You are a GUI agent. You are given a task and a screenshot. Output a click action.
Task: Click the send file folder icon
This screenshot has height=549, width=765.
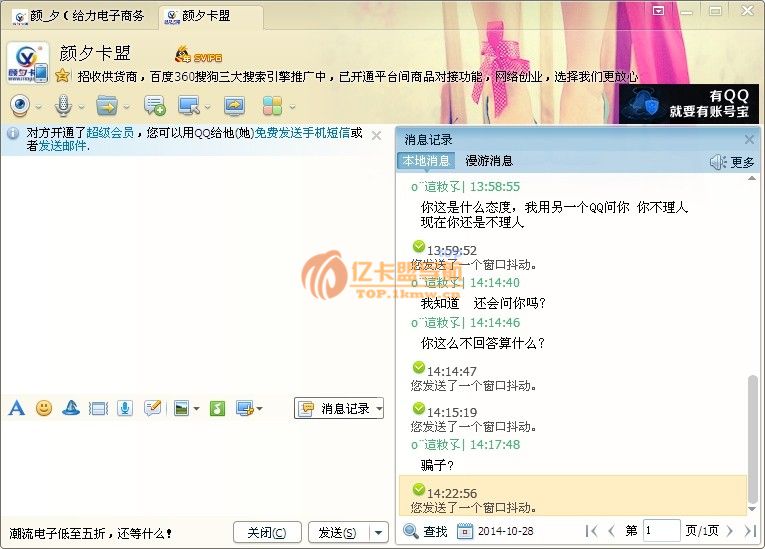(106, 105)
